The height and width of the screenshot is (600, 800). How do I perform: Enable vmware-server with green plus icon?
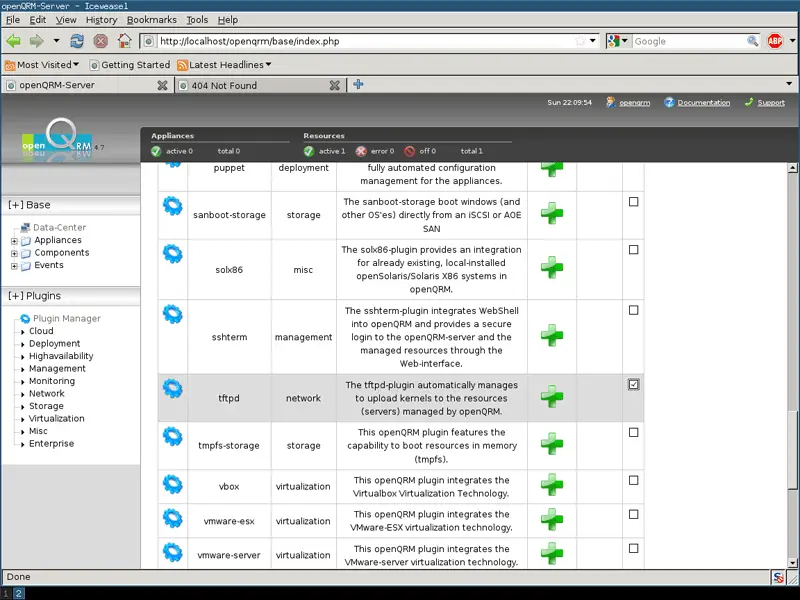tap(552, 554)
